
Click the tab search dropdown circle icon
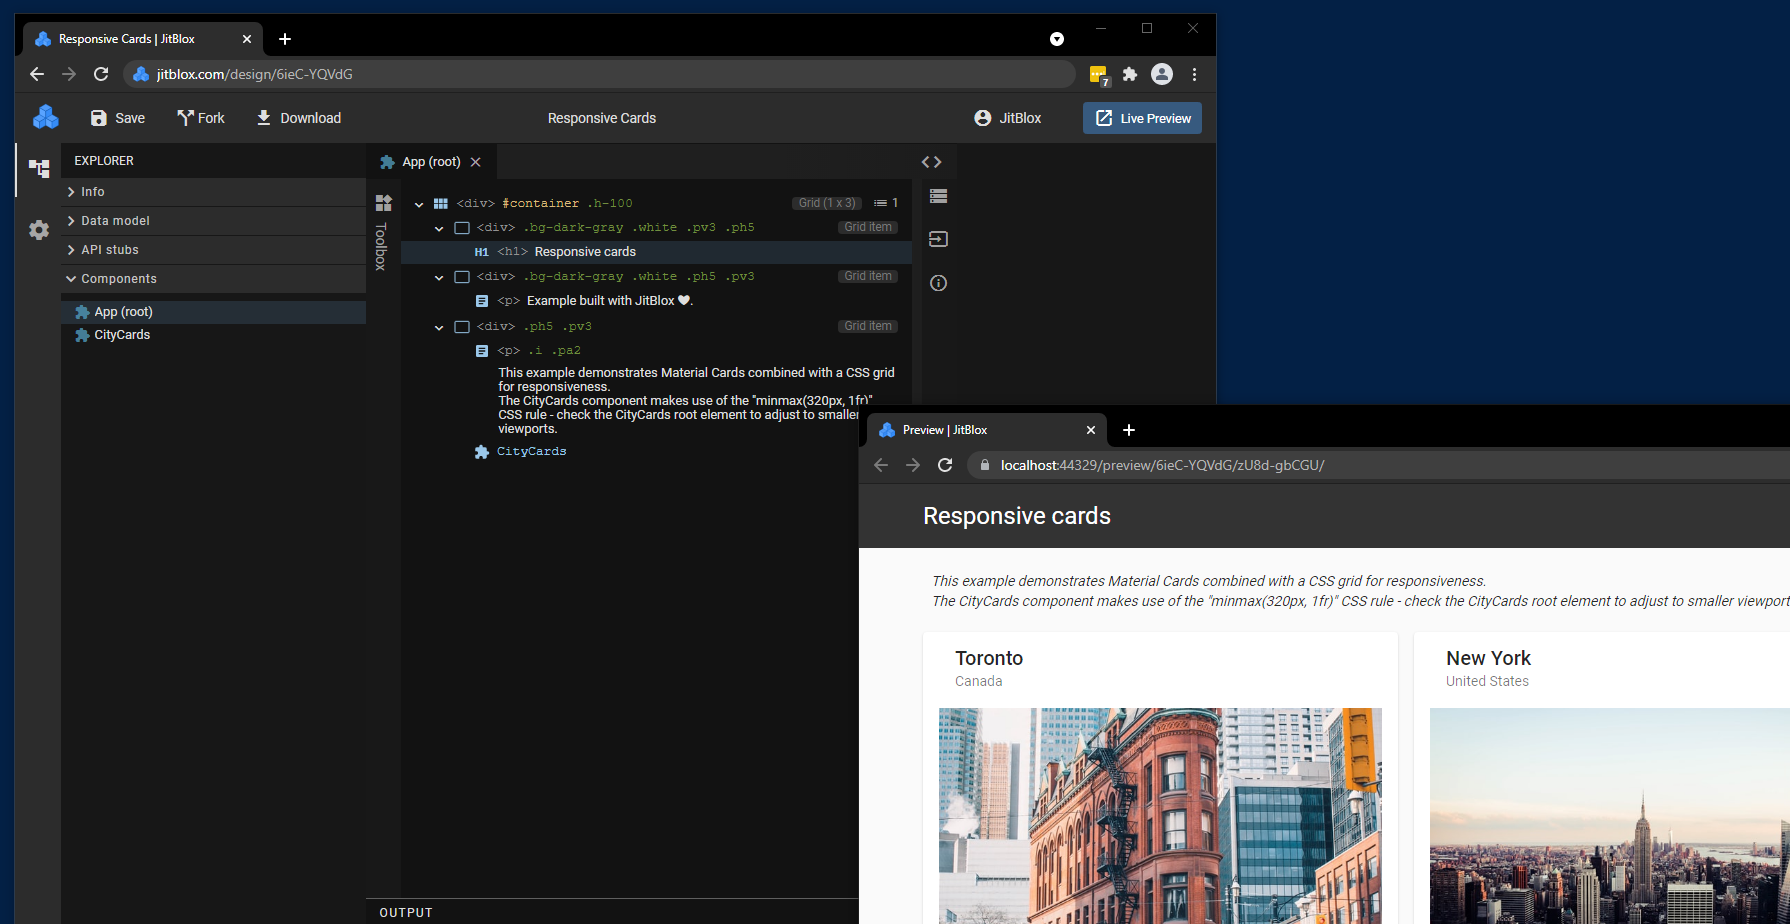[1057, 39]
